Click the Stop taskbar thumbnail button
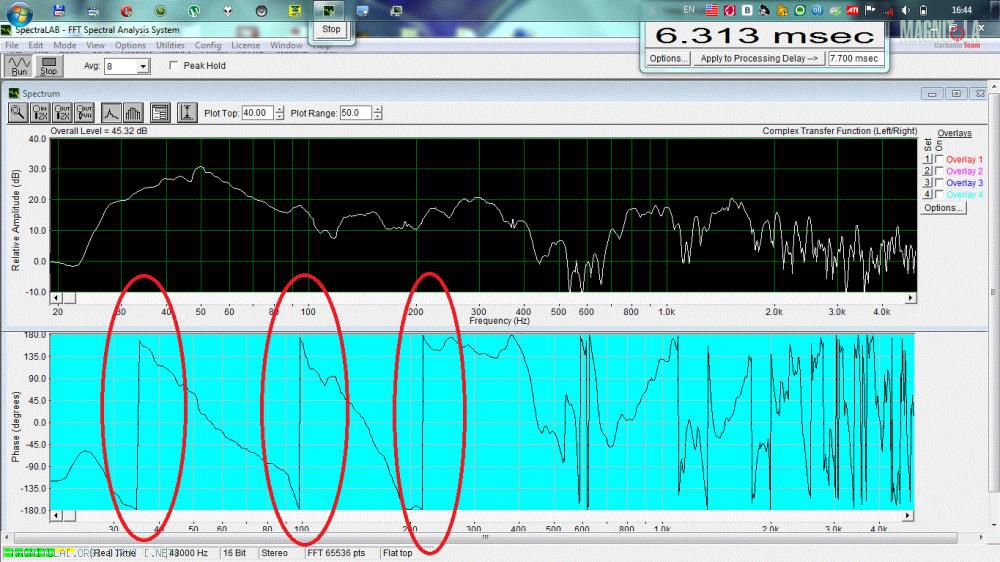This screenshot has width=1000, height=562. point(331,29)
